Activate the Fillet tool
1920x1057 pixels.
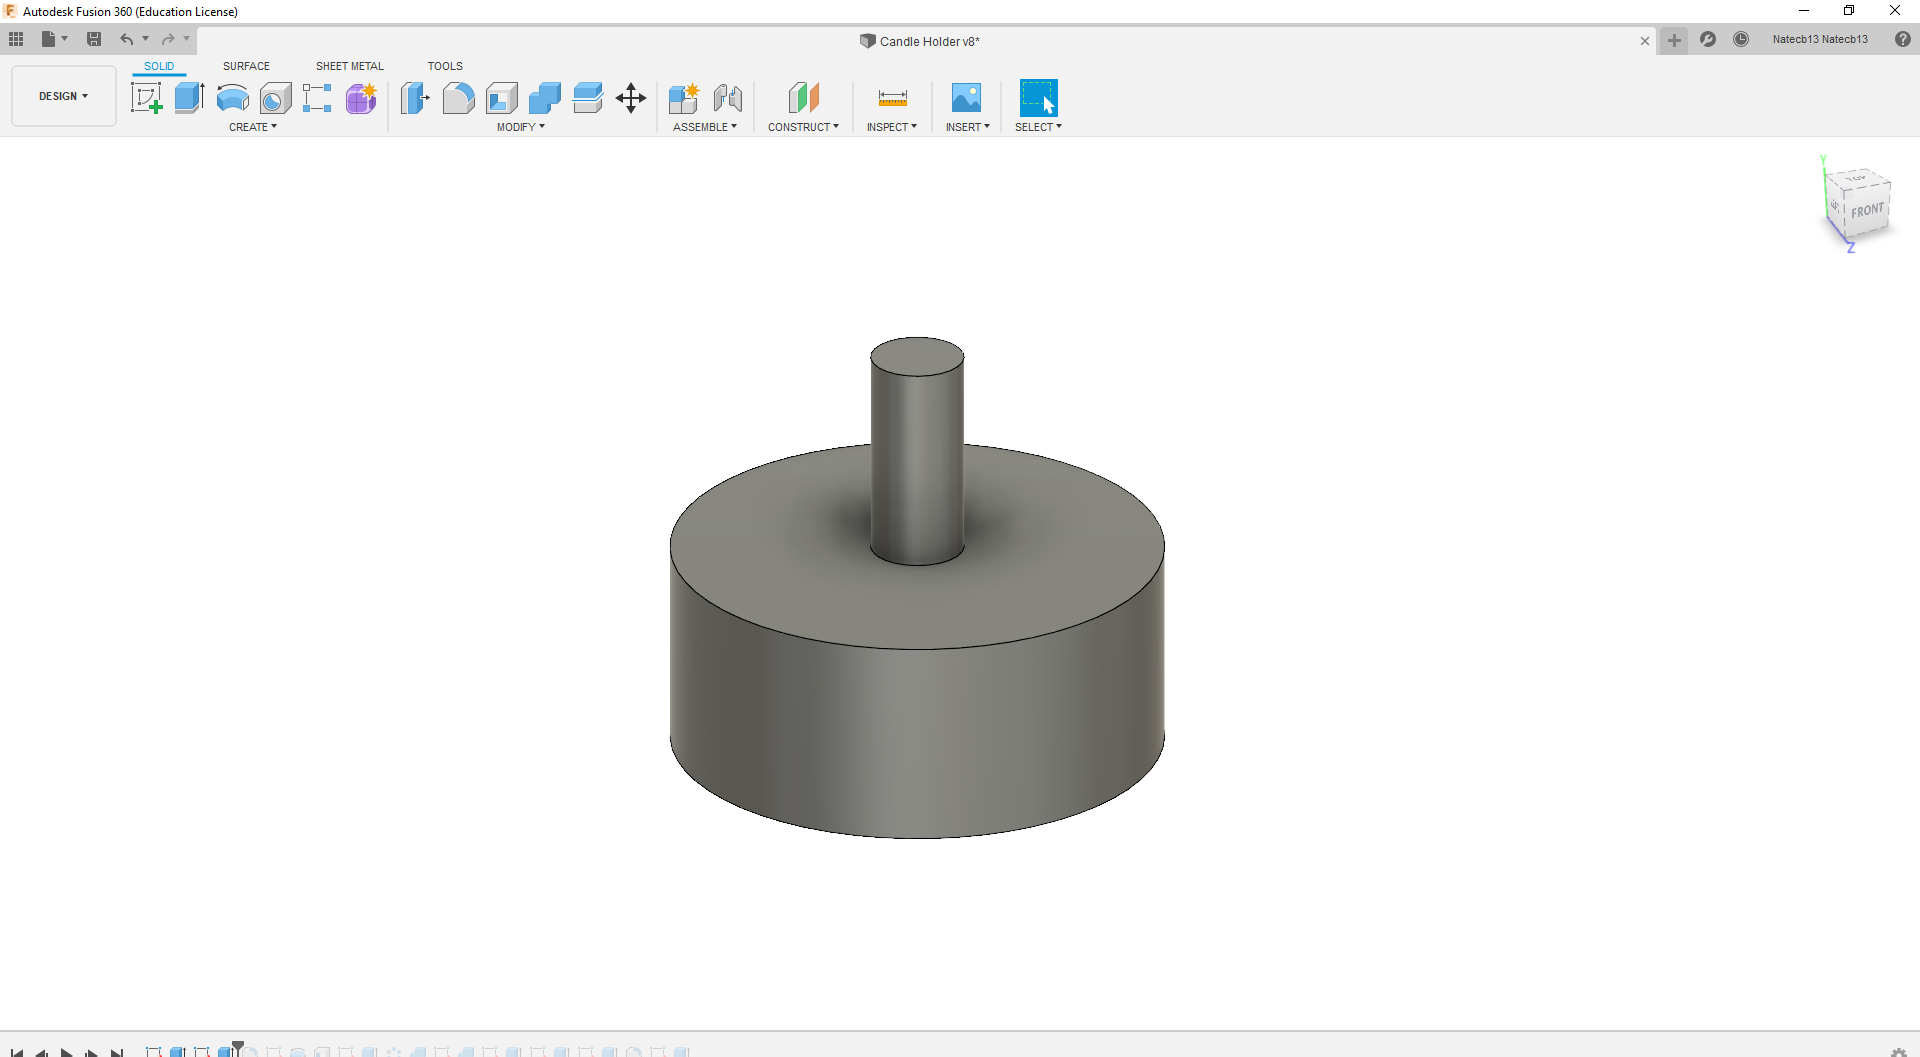tap(458, 98)
